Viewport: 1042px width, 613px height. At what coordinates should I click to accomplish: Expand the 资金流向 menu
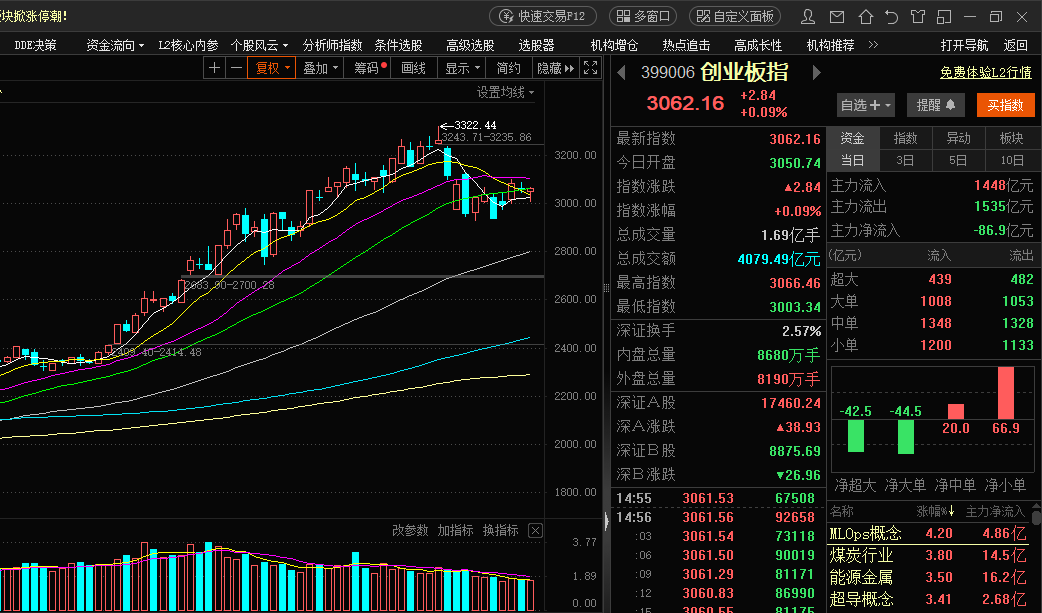click(115, 45)
